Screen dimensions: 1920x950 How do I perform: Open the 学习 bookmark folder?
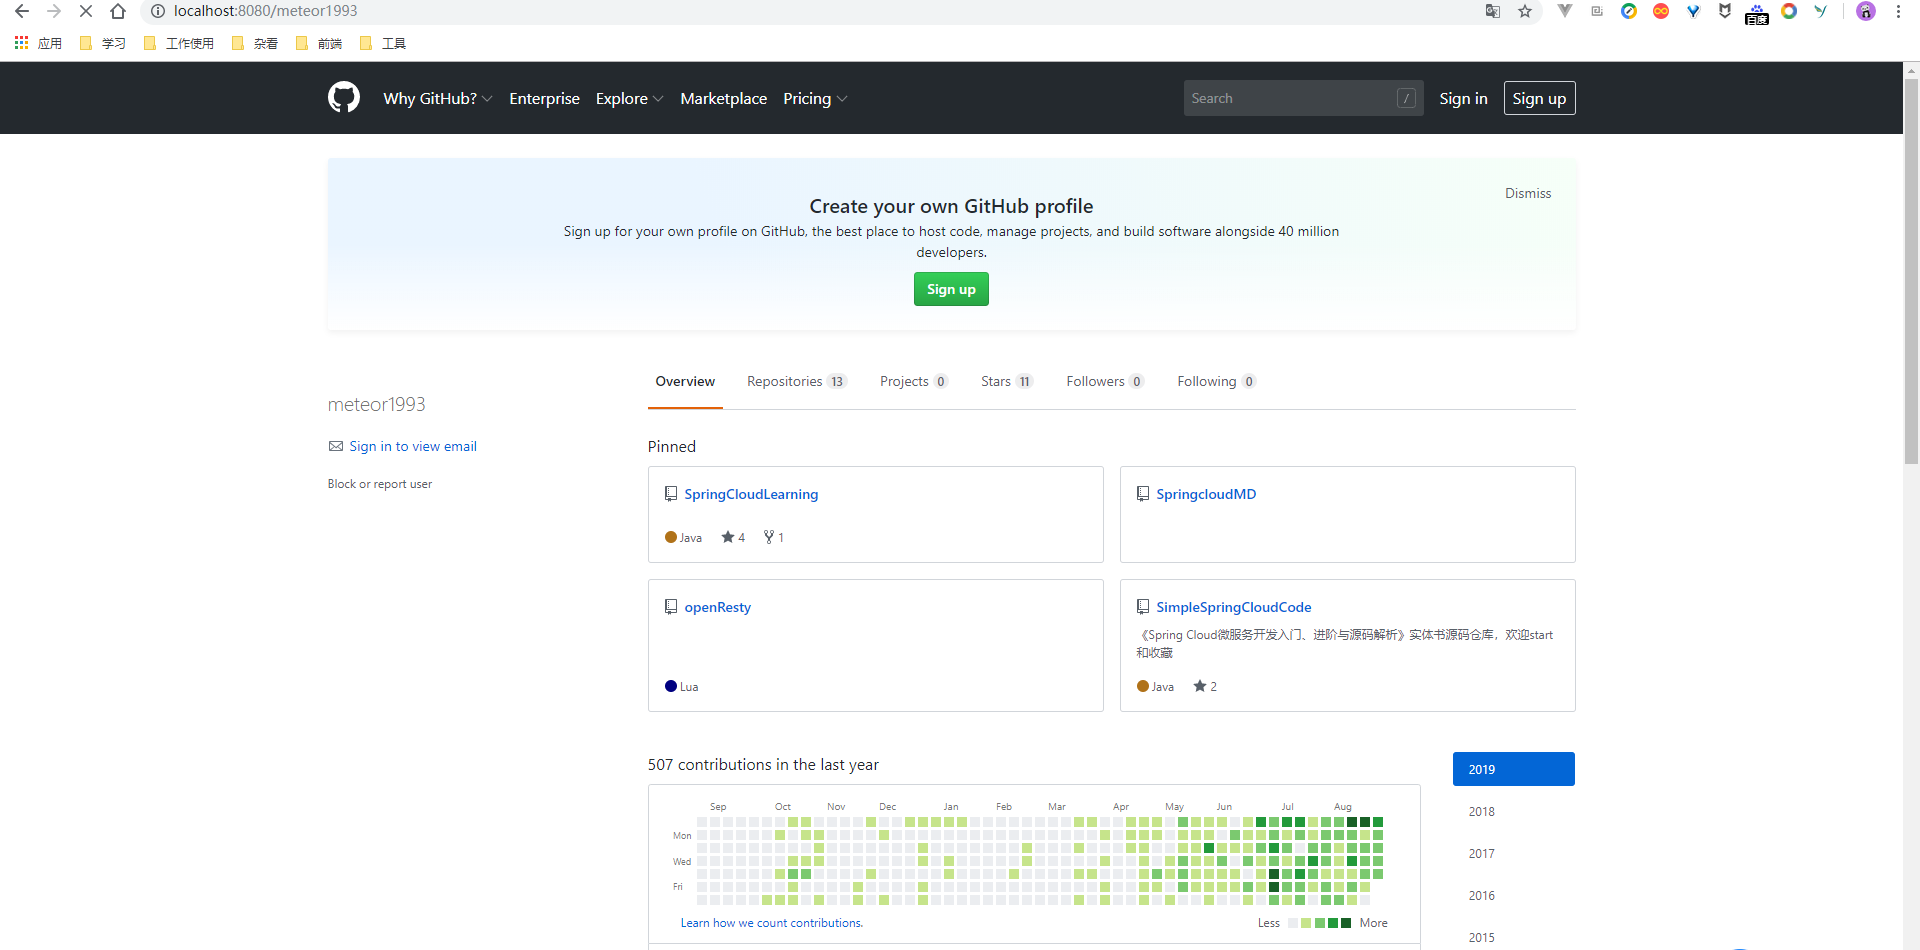103,43
